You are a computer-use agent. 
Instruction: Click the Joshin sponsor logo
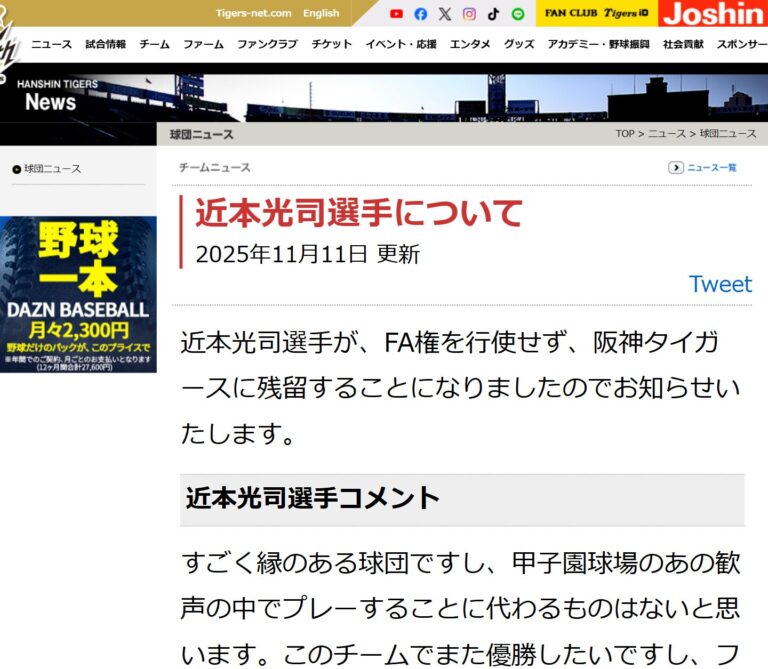(x=713, y=14)
